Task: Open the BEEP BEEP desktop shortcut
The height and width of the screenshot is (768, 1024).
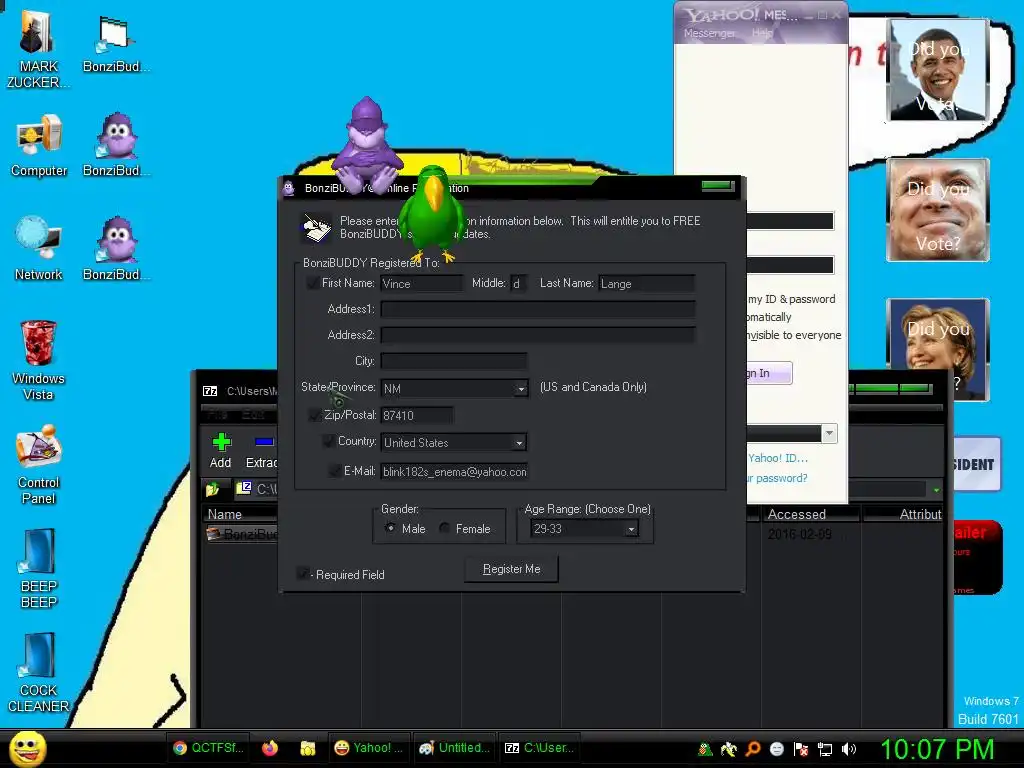Action: (x=39, y=568)
